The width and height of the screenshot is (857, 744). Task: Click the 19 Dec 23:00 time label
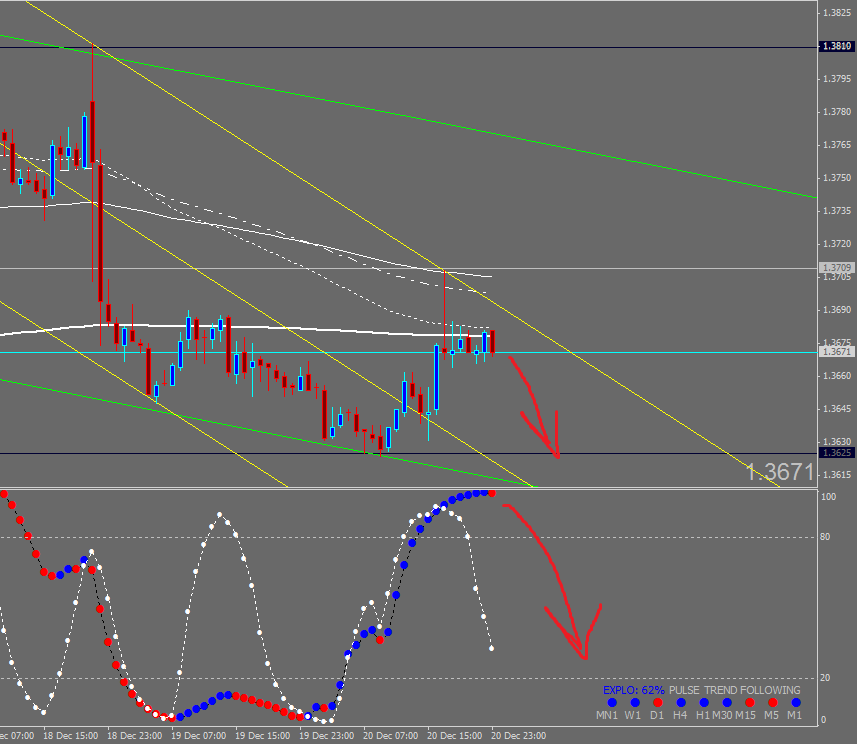(326, 736)
